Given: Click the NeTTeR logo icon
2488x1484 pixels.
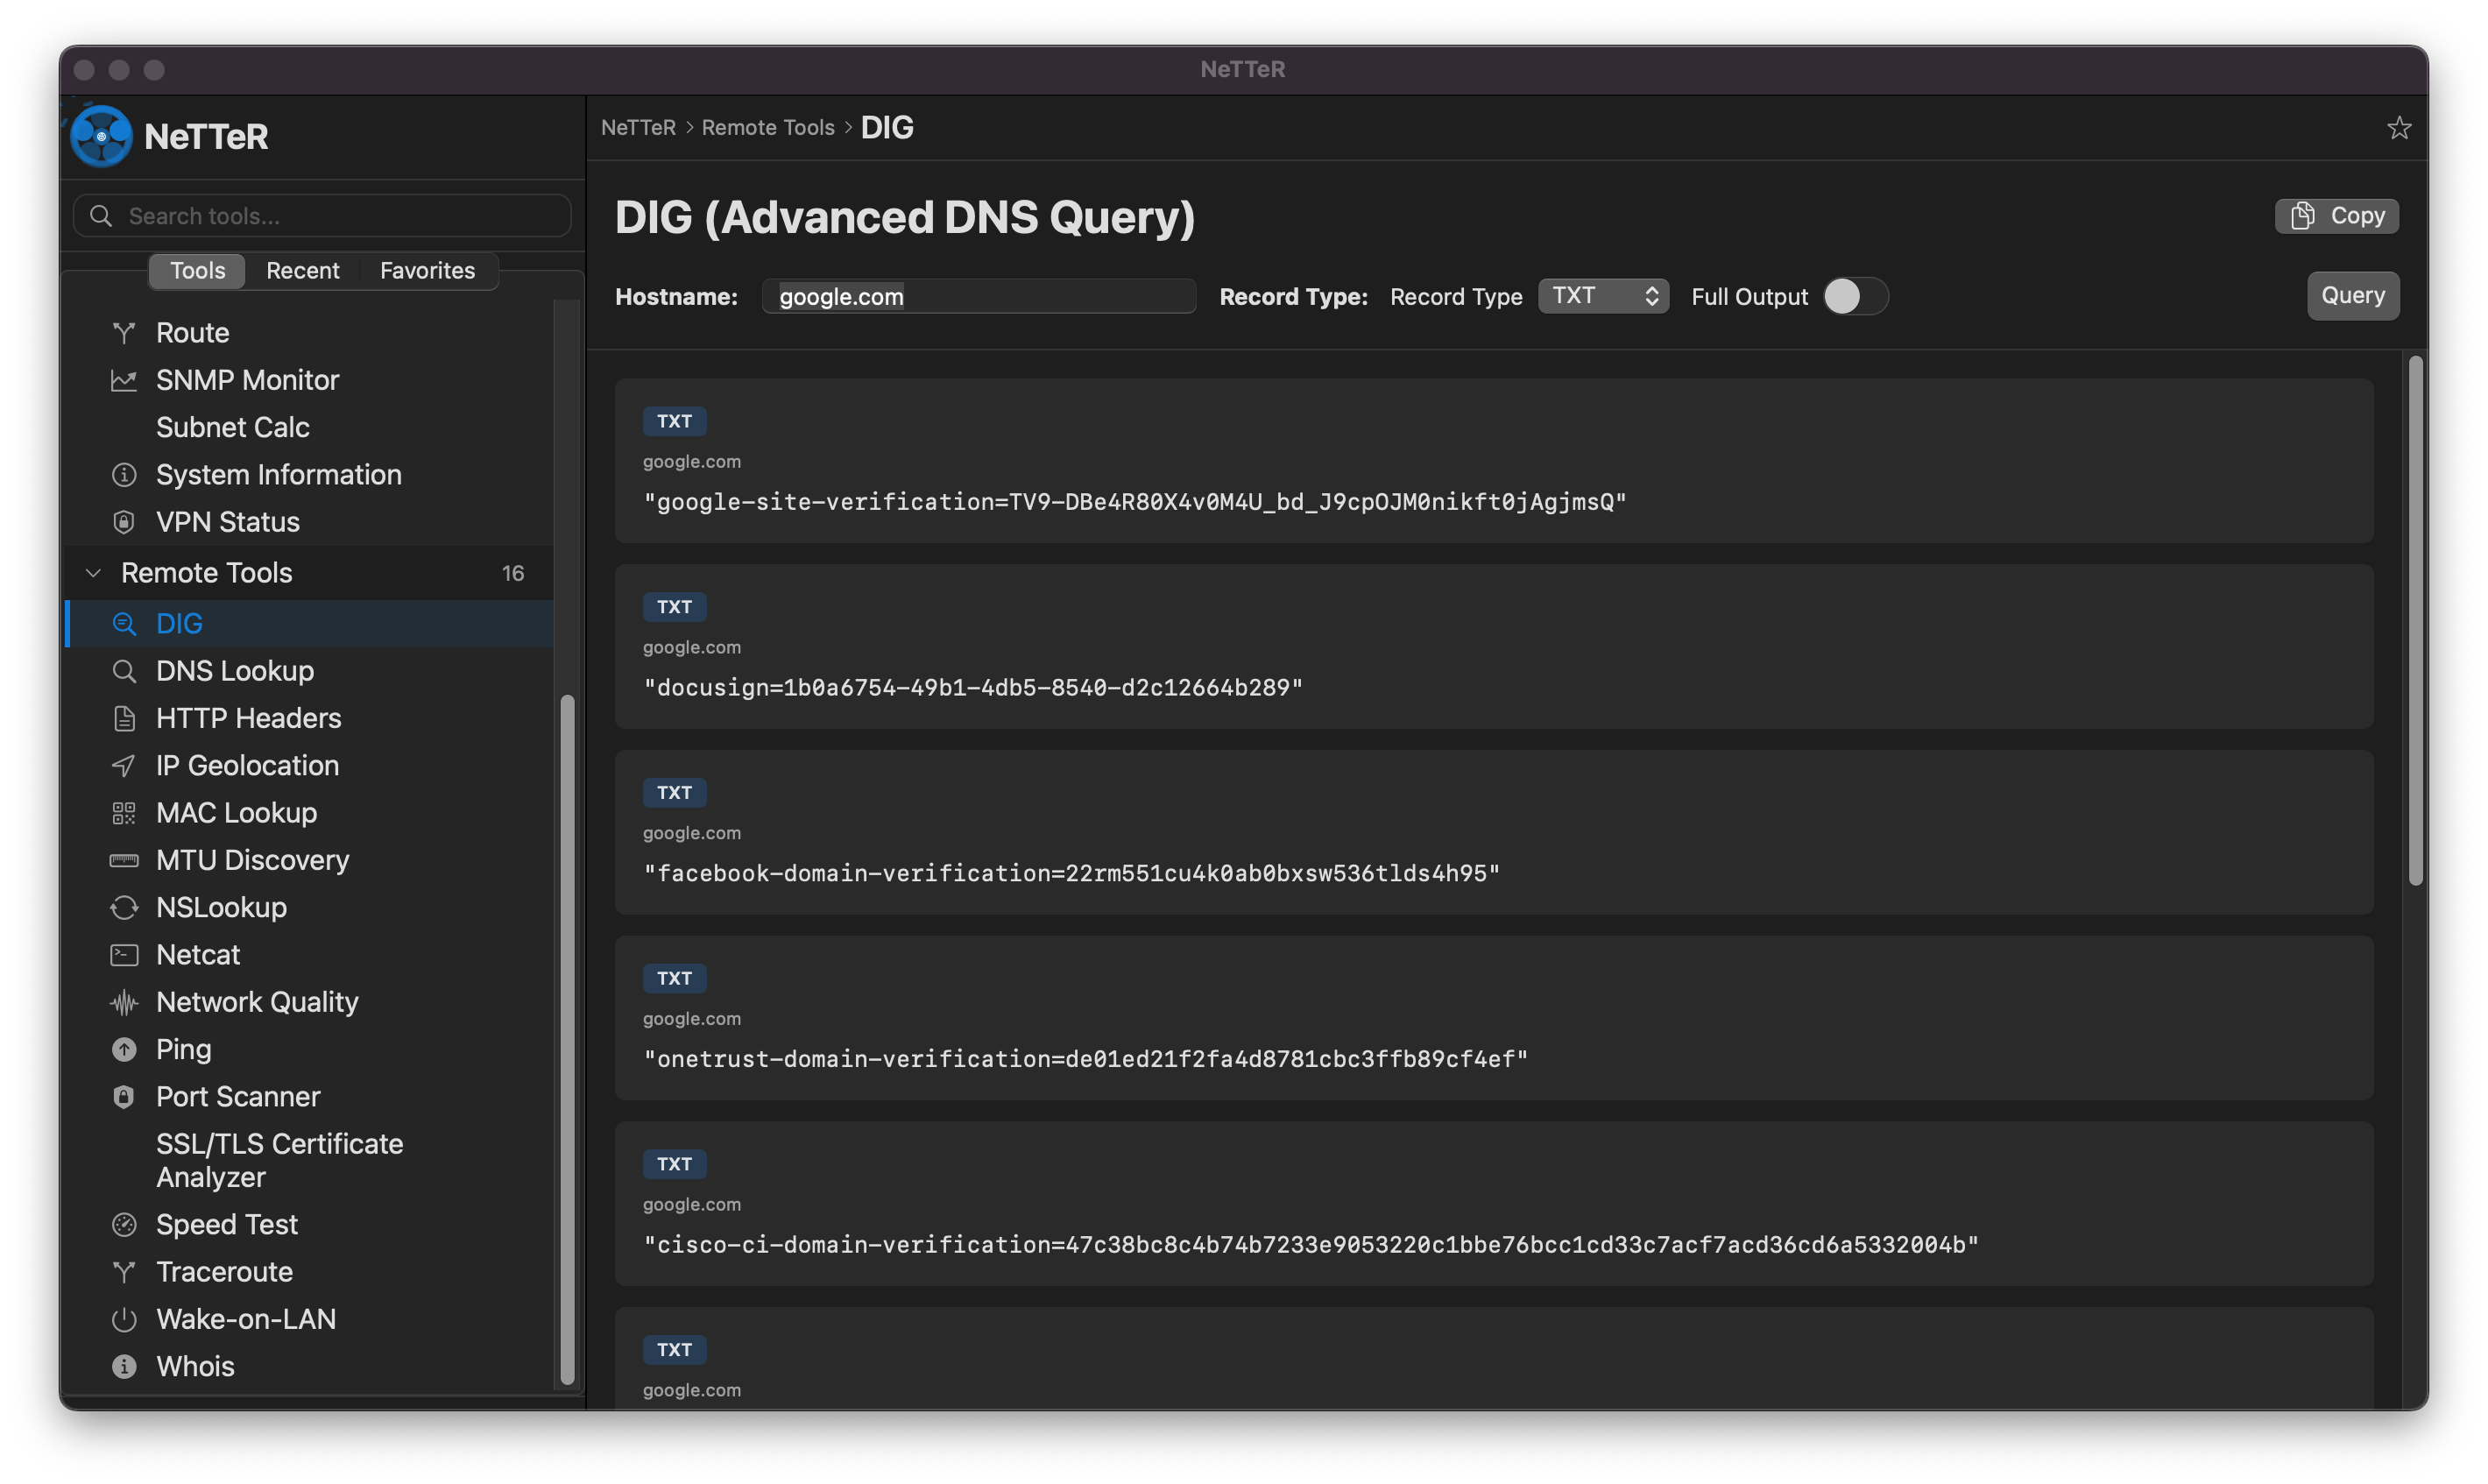Looking at the screenshot, I should coord(101,136).
